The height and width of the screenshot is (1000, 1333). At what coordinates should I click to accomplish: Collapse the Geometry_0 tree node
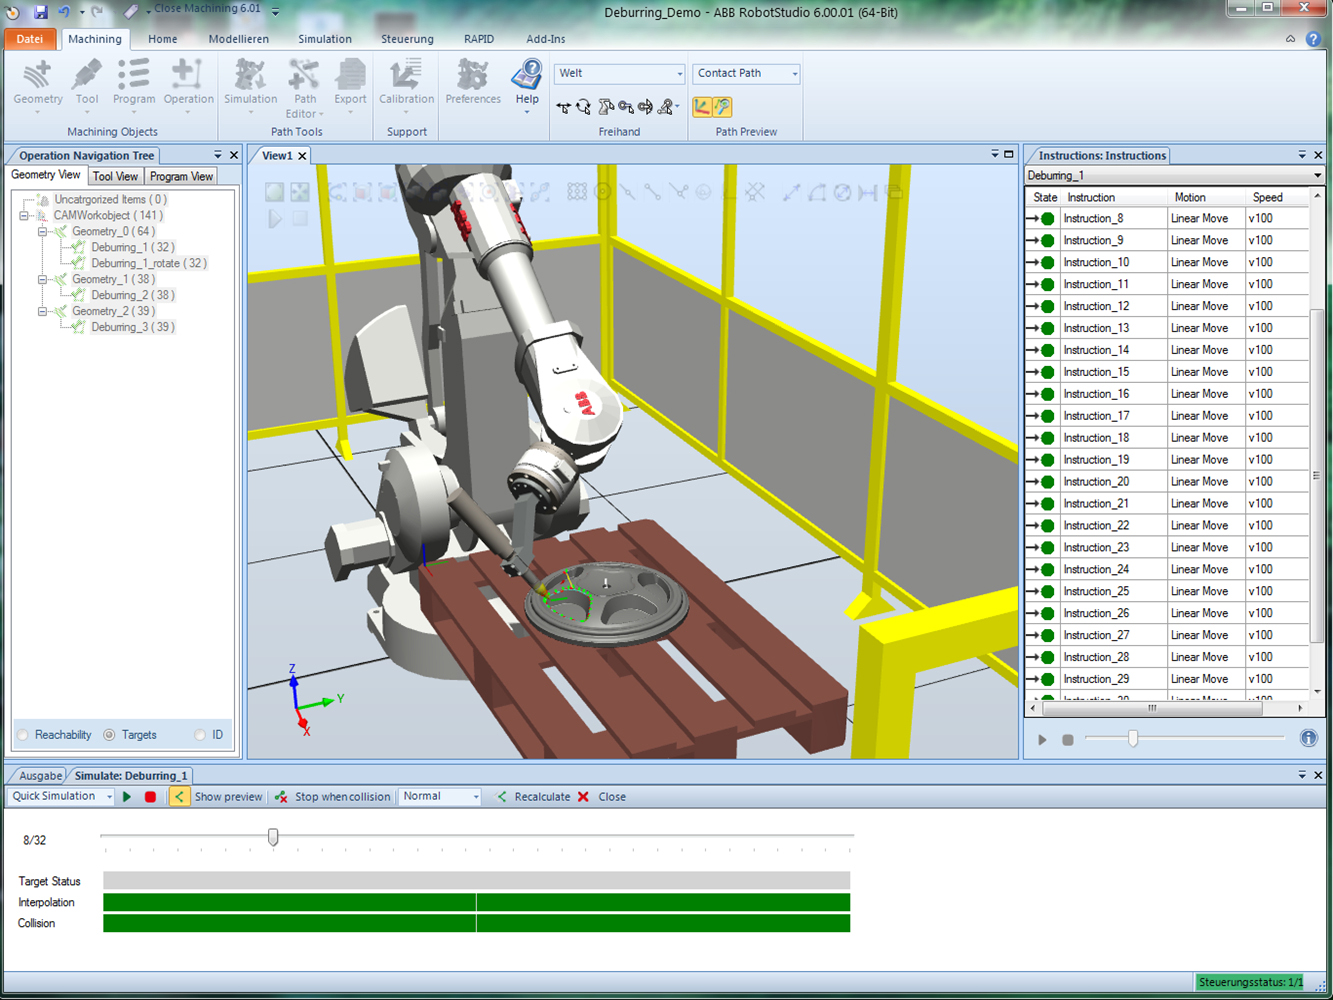[43, 232]
